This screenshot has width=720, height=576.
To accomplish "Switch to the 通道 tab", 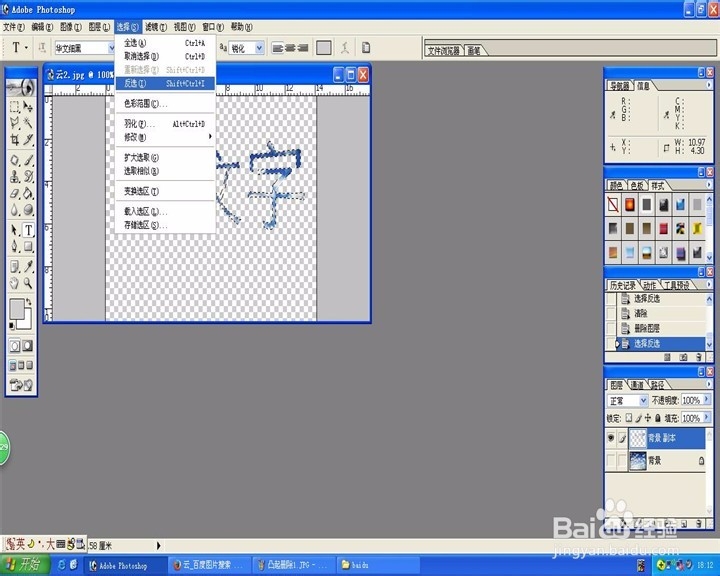I will click(637, 385).
